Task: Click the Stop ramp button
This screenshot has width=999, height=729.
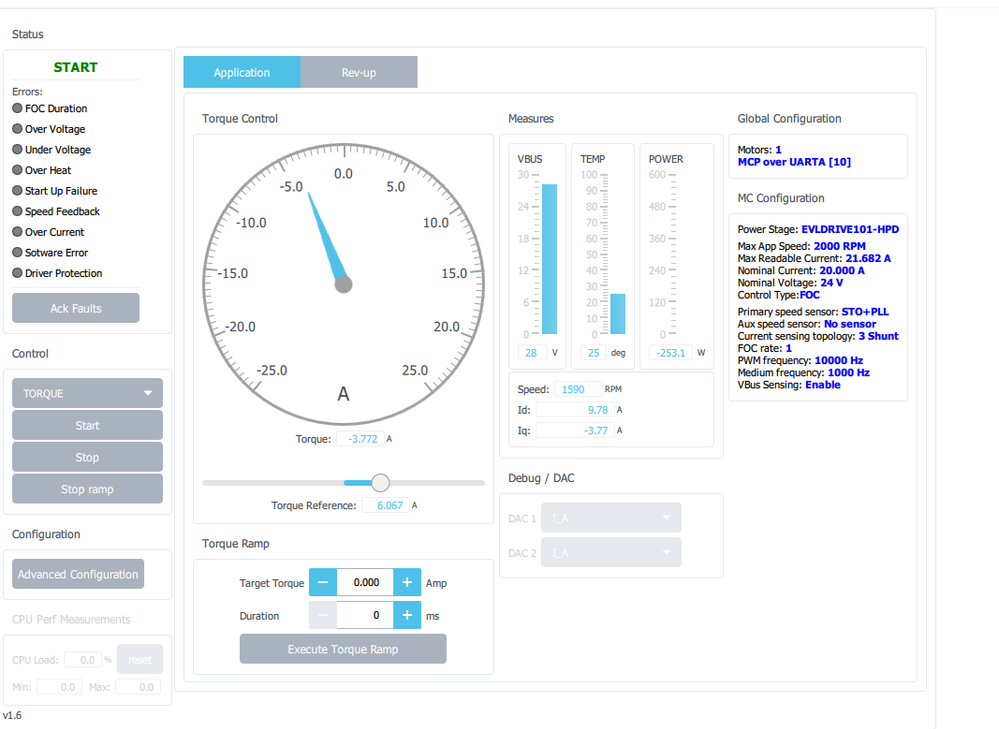Action: 87,489
